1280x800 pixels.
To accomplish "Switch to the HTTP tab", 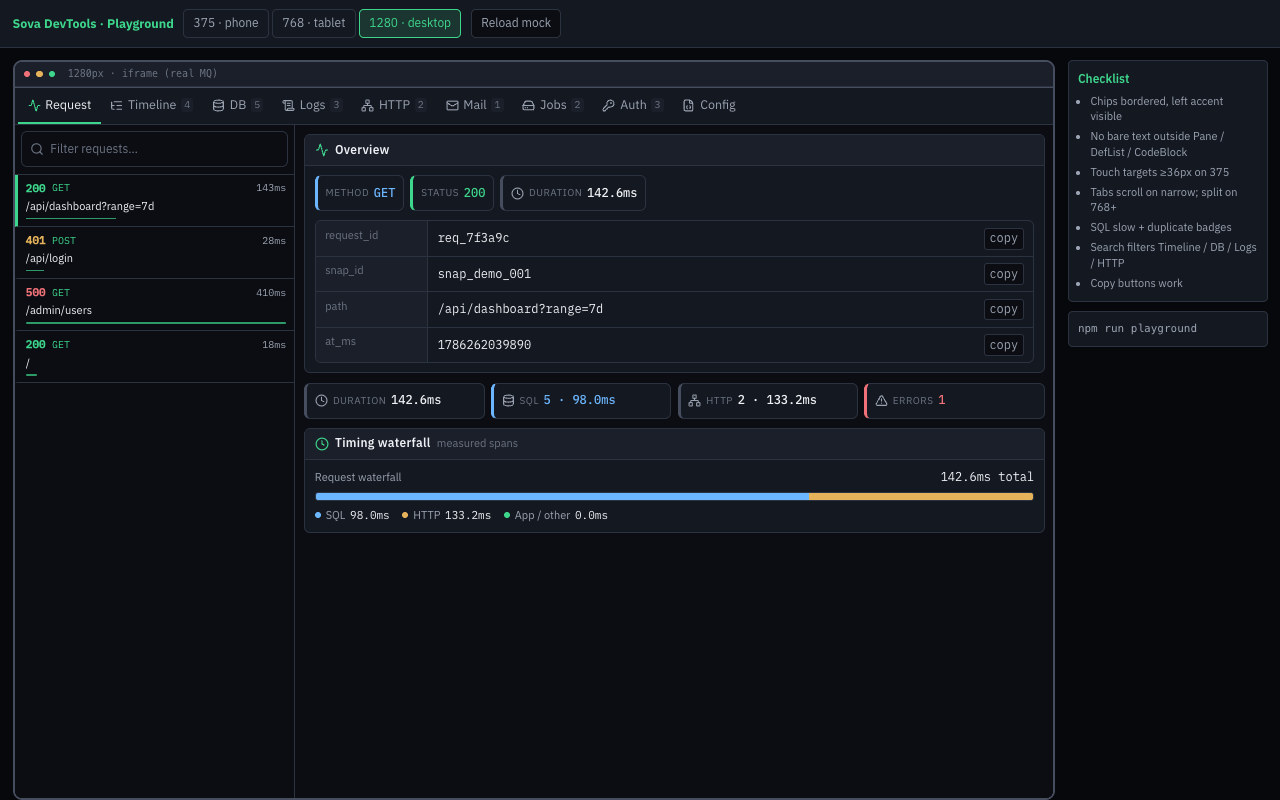I will tap(394, 105).
